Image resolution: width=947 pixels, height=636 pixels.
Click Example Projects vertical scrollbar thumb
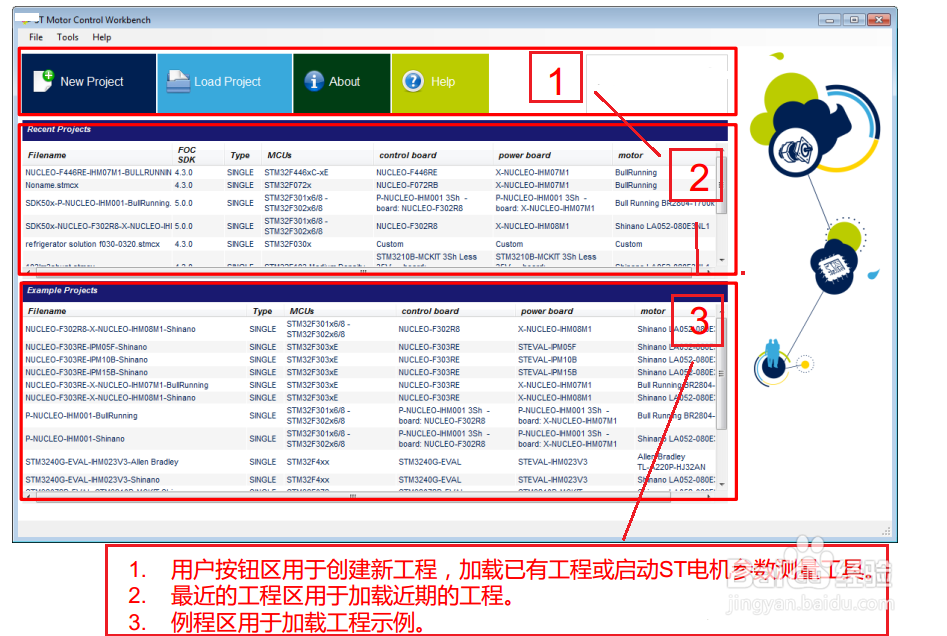(x=721, y=373)
